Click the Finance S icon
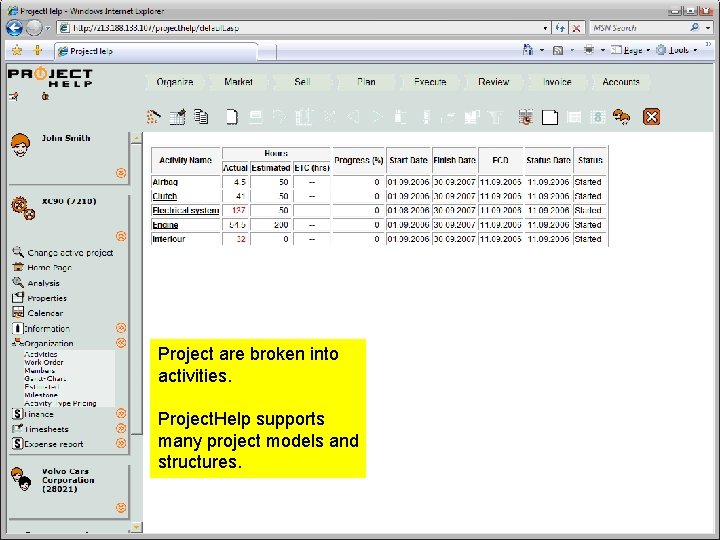 point(17,414)
